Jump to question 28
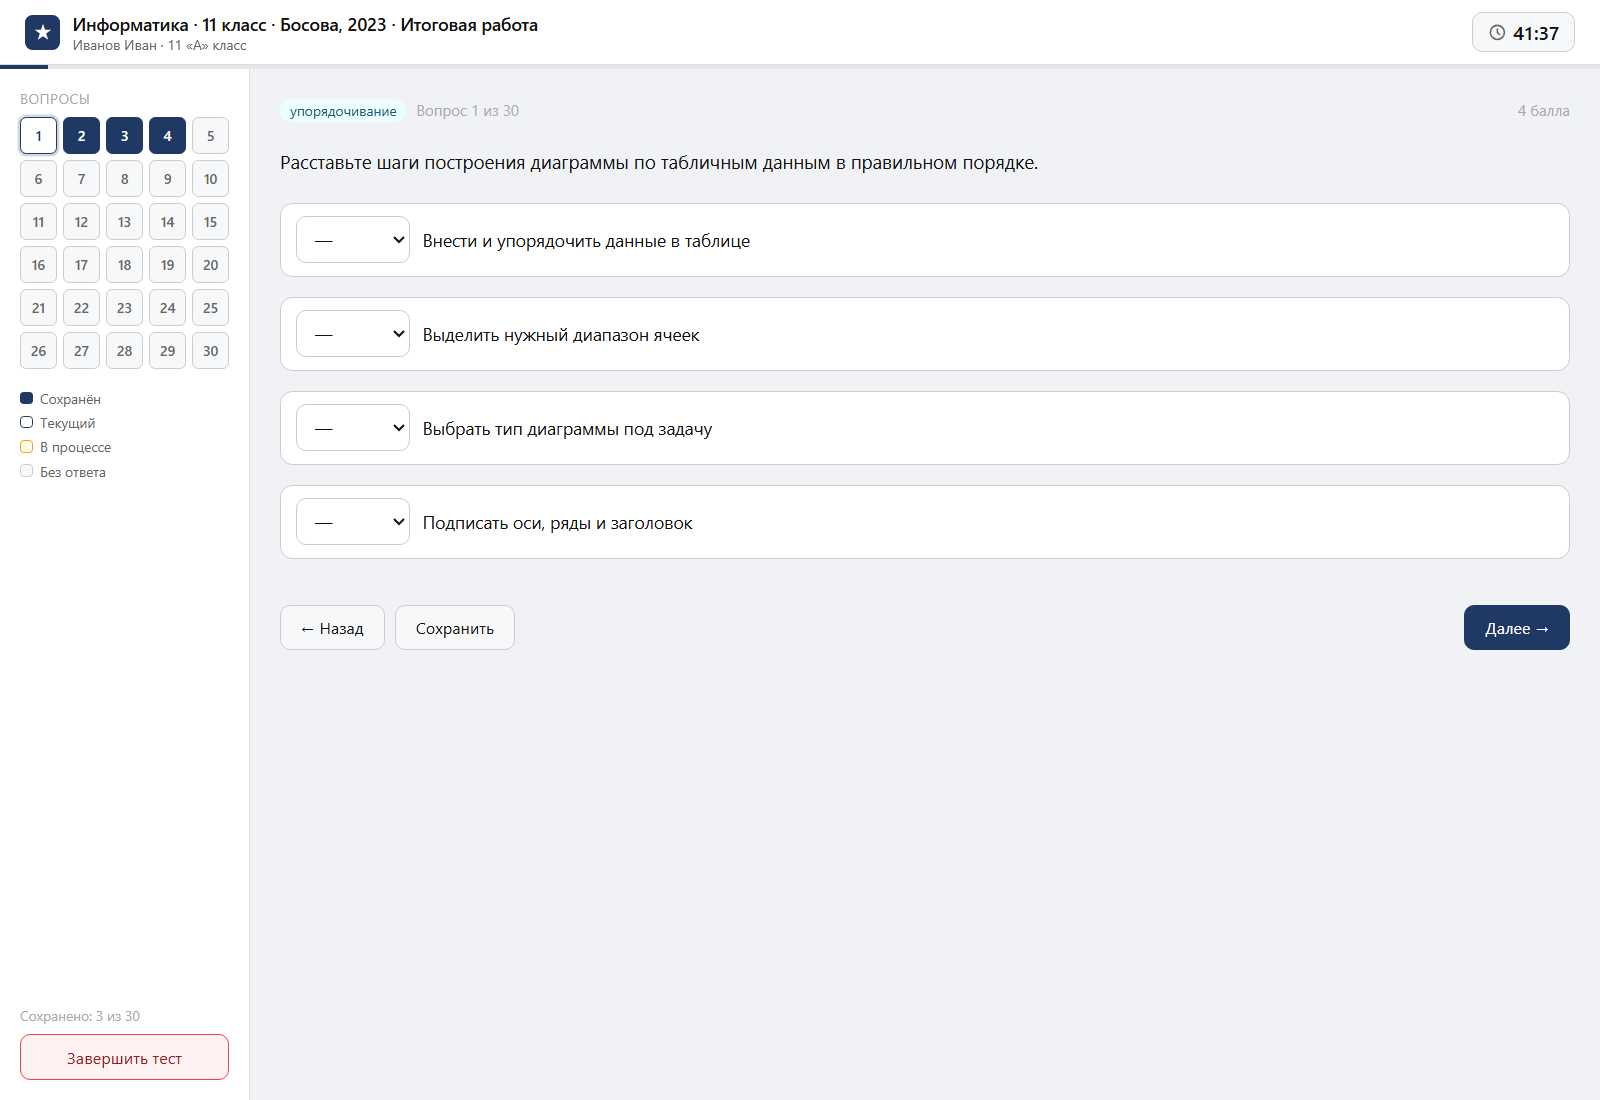The width and height of the screenshot is (1600, 1100). pyautogui.click(x=124, y=351)
